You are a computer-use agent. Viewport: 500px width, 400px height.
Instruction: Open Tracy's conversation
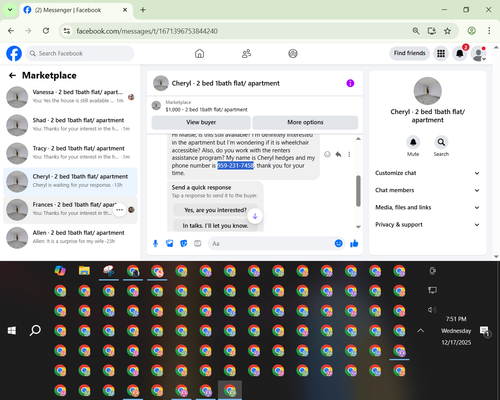pyautogui.click(x=70, y=153)
